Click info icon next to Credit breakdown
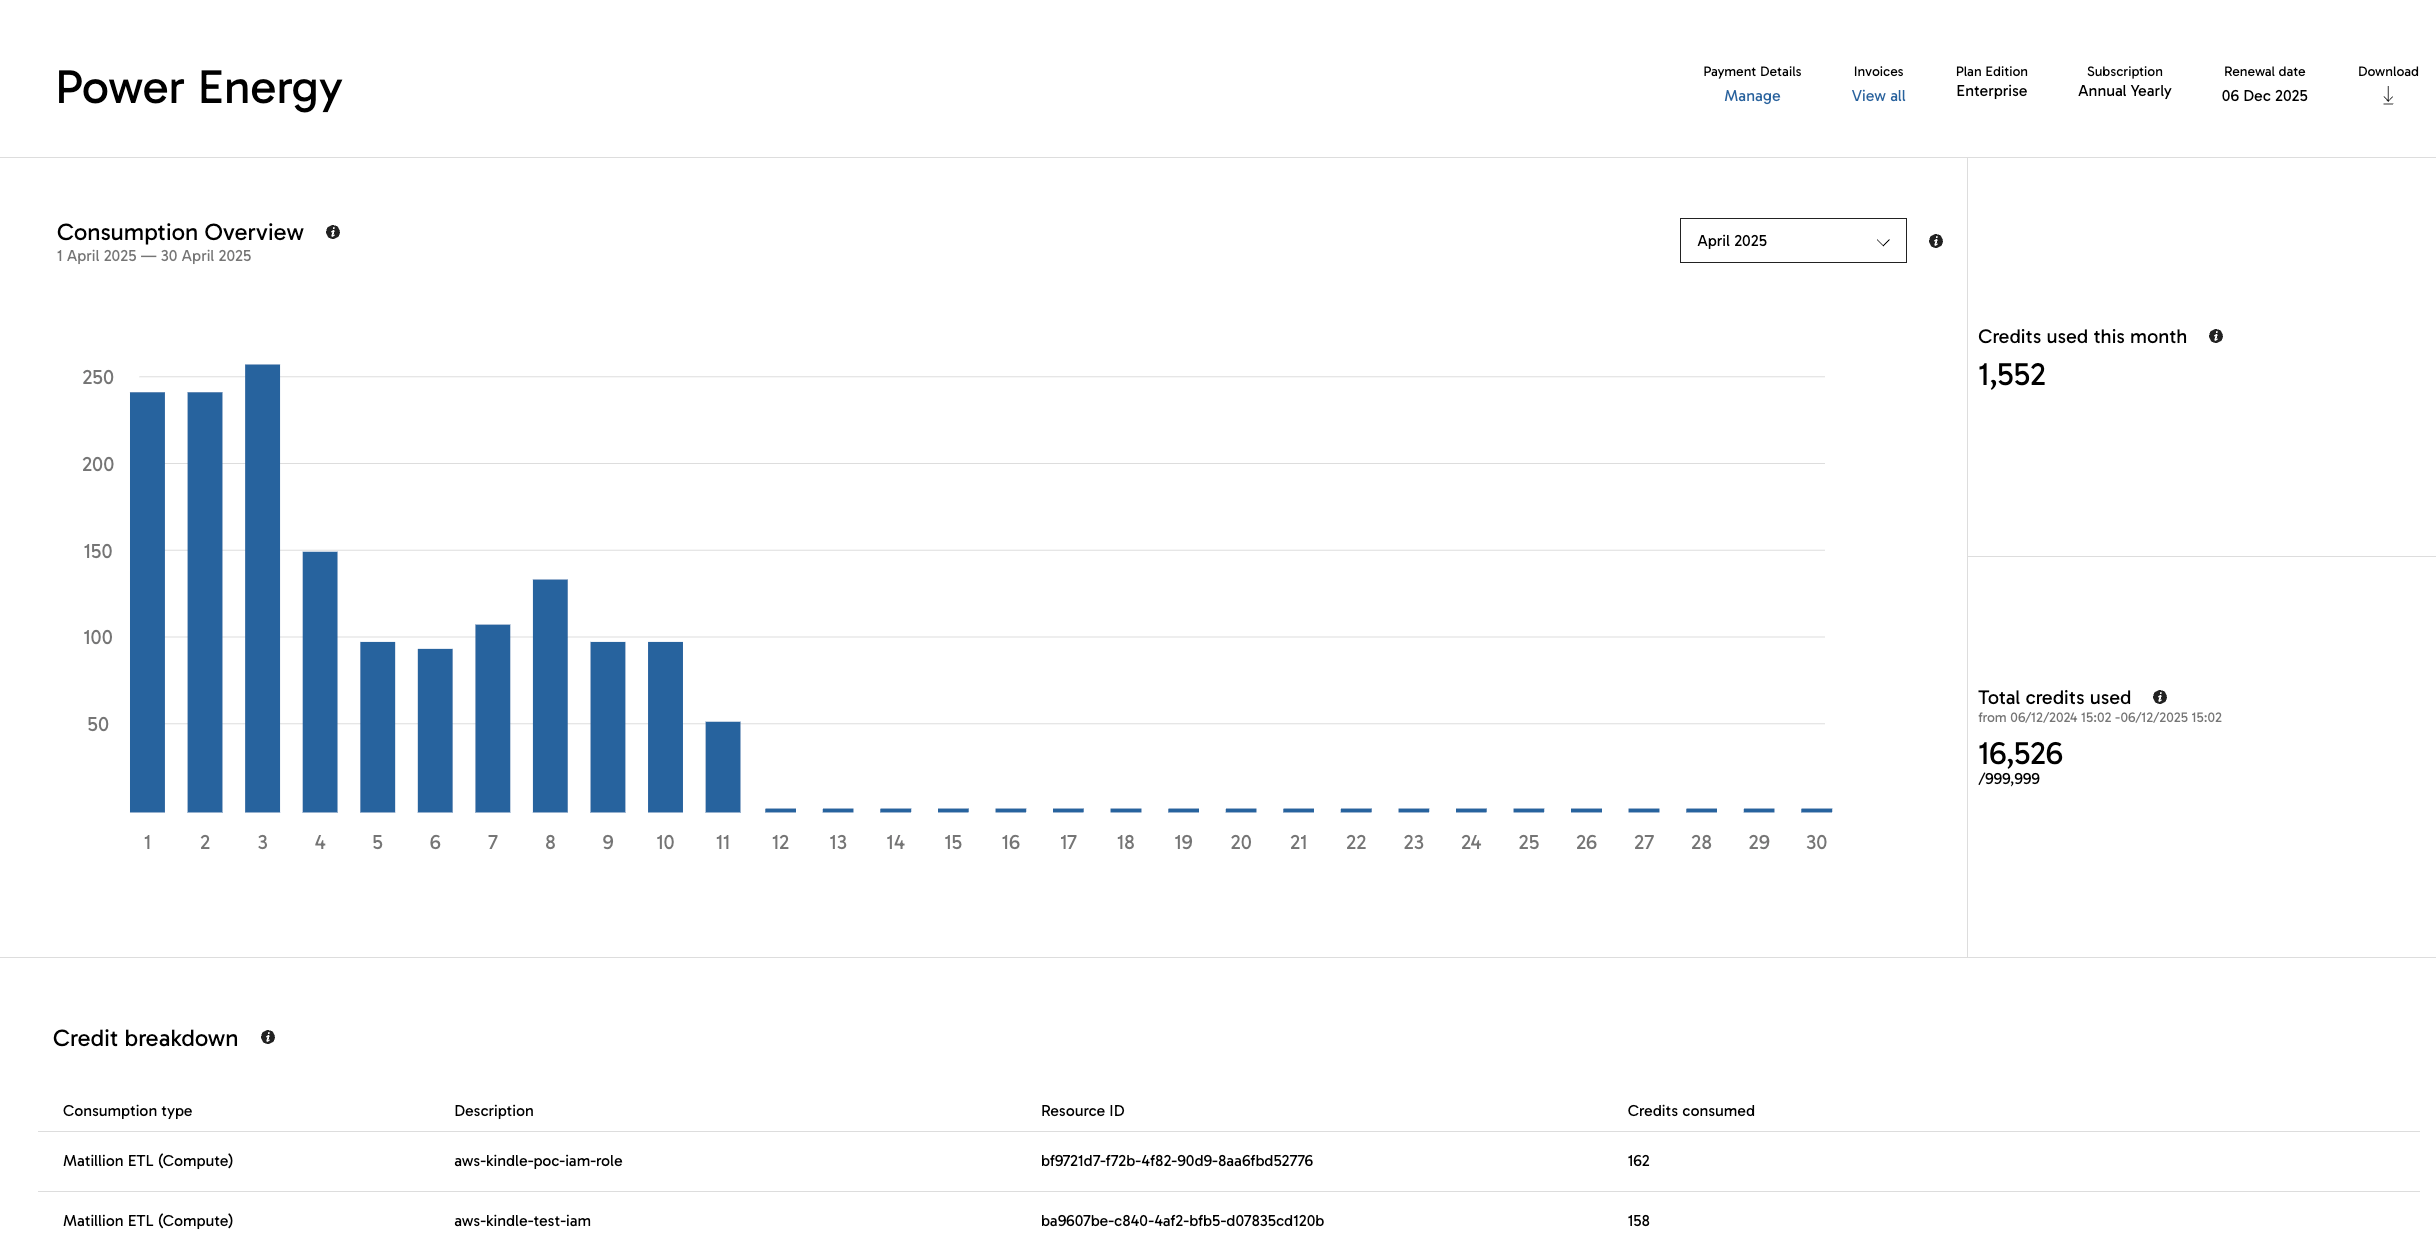Screen dimensions: 2436x1243 pos(268,1037)
